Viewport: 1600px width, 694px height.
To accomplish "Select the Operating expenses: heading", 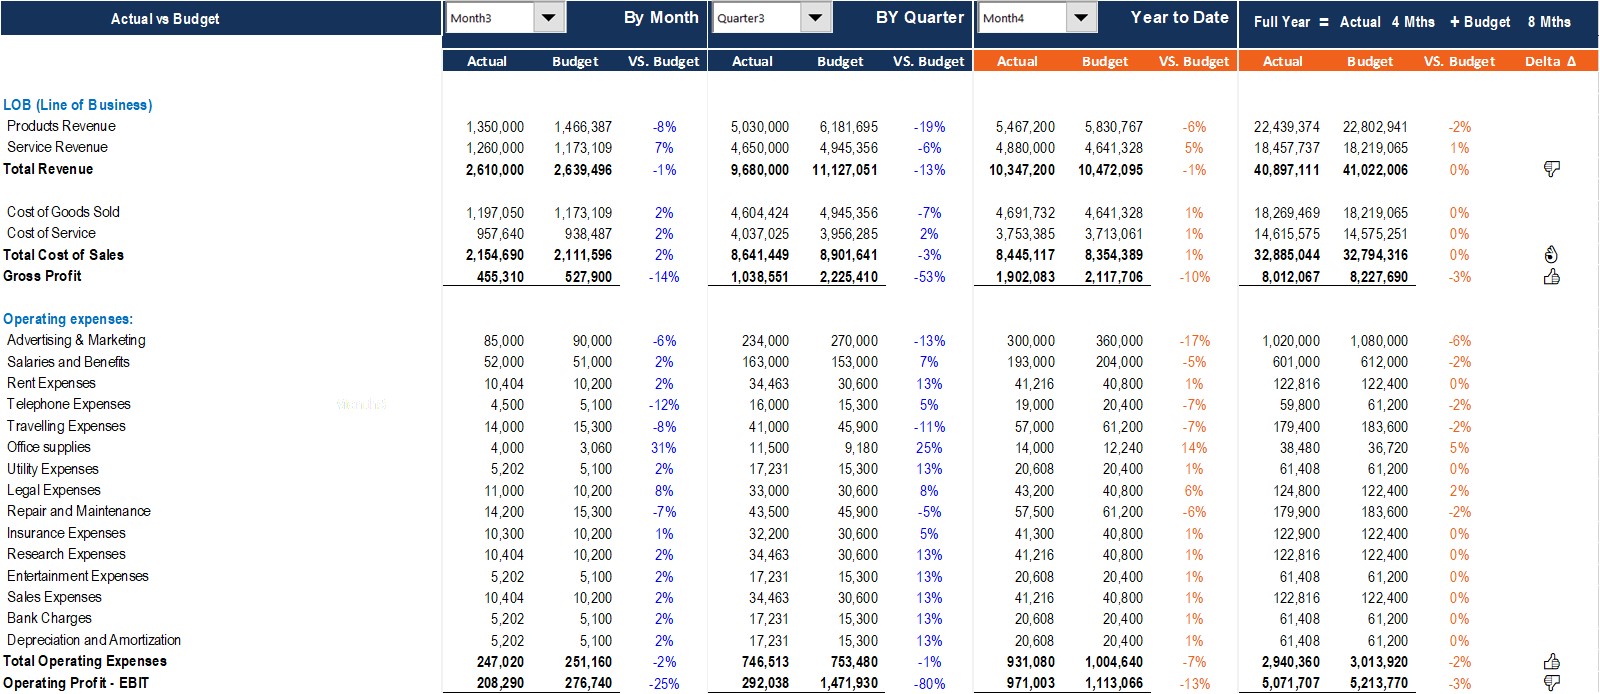I will point(68,319).
